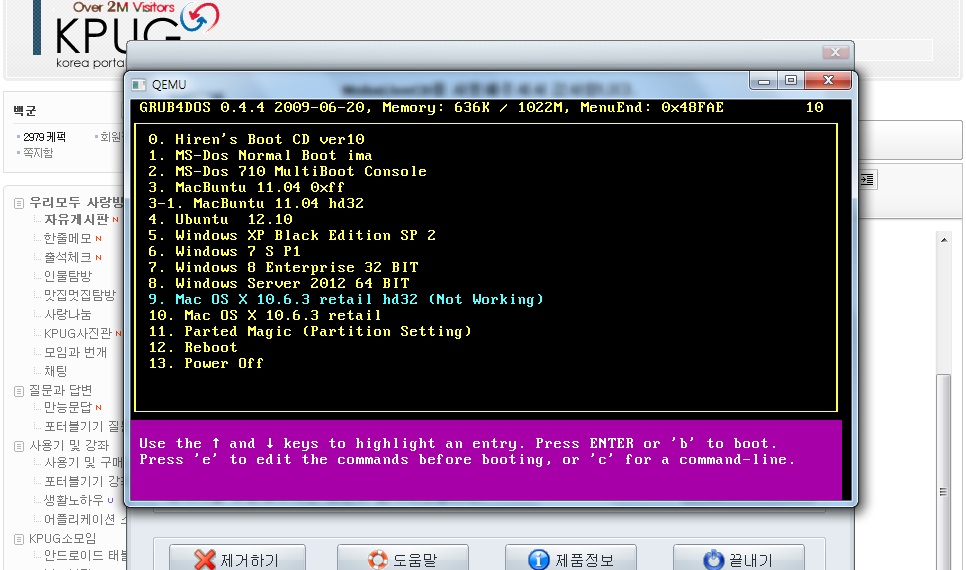This screenshot has width=966, height=570.
Task: Click the page scrollbar up arrow
Action: [944, 240]
